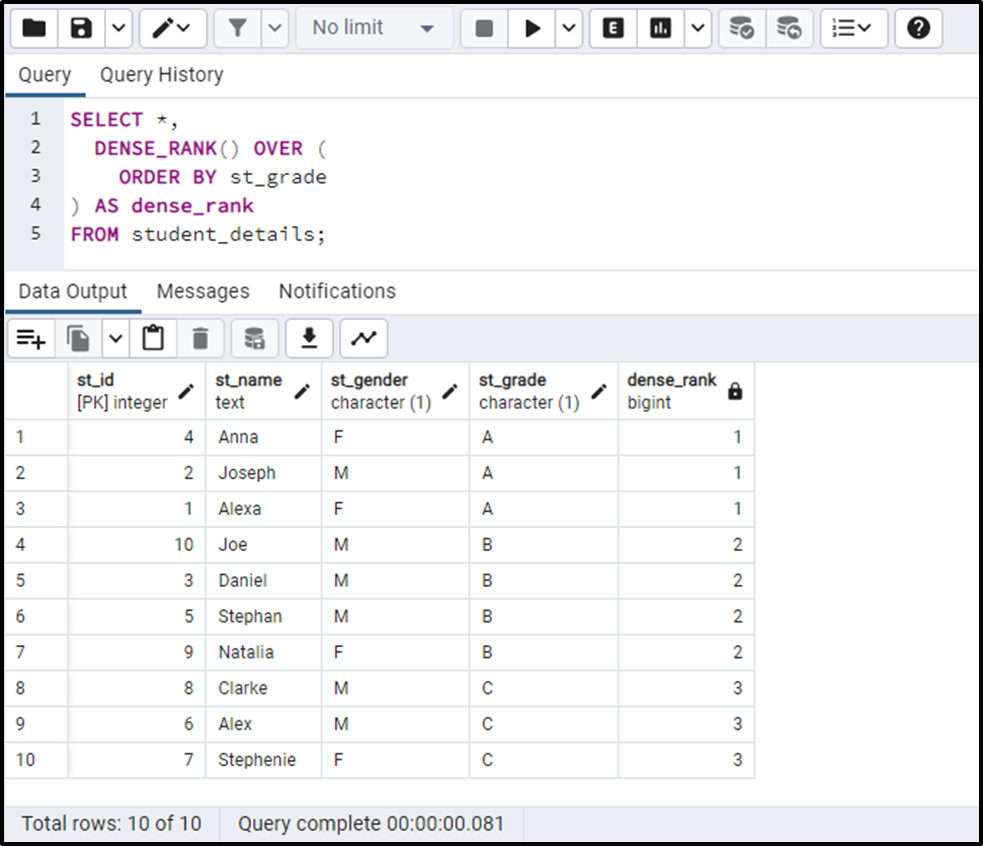This screenshot has height=846, width=983.
Task: View the Notifications tab
Action: (x=336, y=291)
